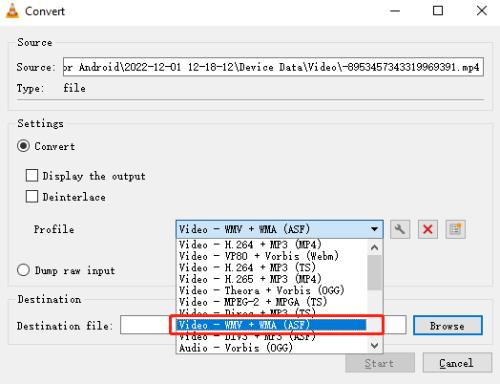Pick highlighted Video - WMV + WMA (ASF) entry
This screenshot has width=500, height=384.
pos(272,325)
